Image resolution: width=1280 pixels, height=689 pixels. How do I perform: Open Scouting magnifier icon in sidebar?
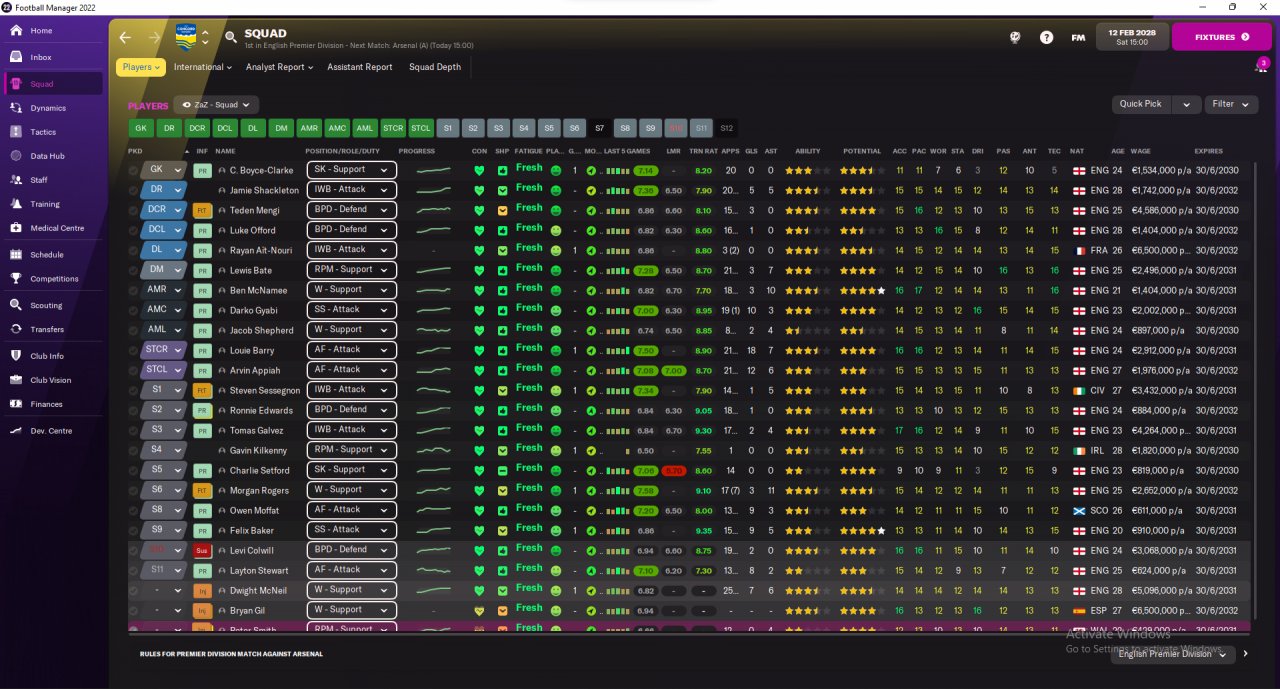pos(16,305)
